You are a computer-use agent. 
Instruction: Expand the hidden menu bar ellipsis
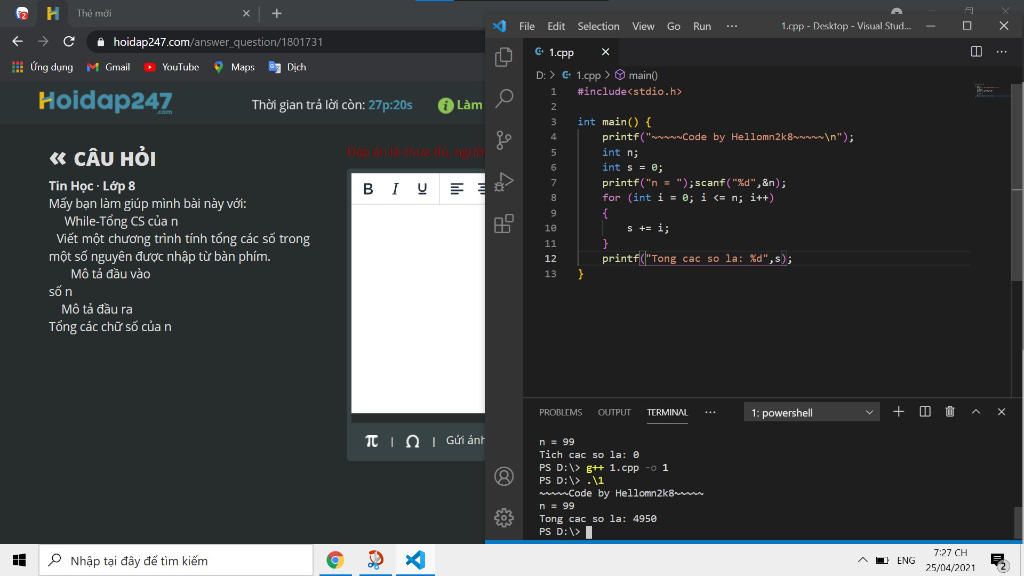[731, 26]
